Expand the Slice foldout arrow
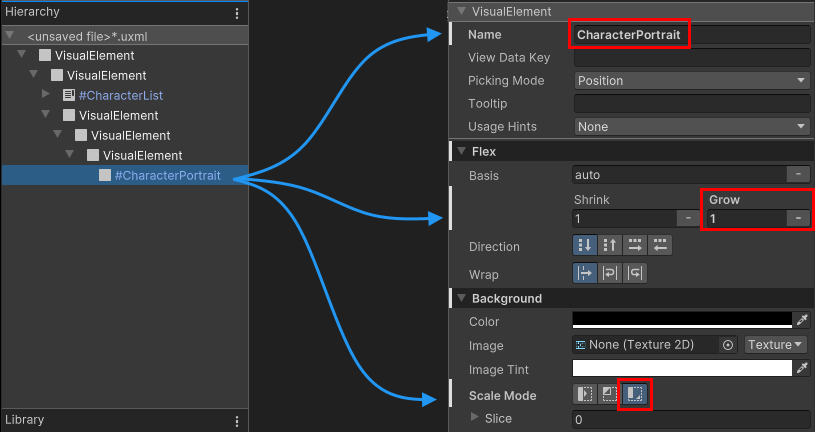This screenshot has height=432, width=815. tap(475, 417)
